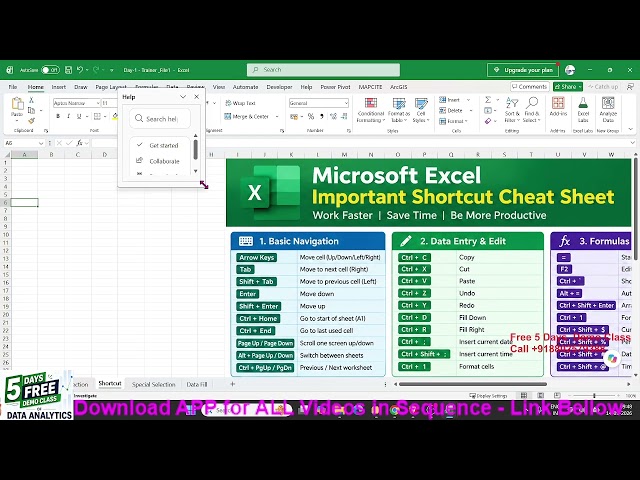This screenshot has height=480, width=640.
Task: Click the zoom slider in status bar
Action: pyautogui.click(x=594, y=396)
